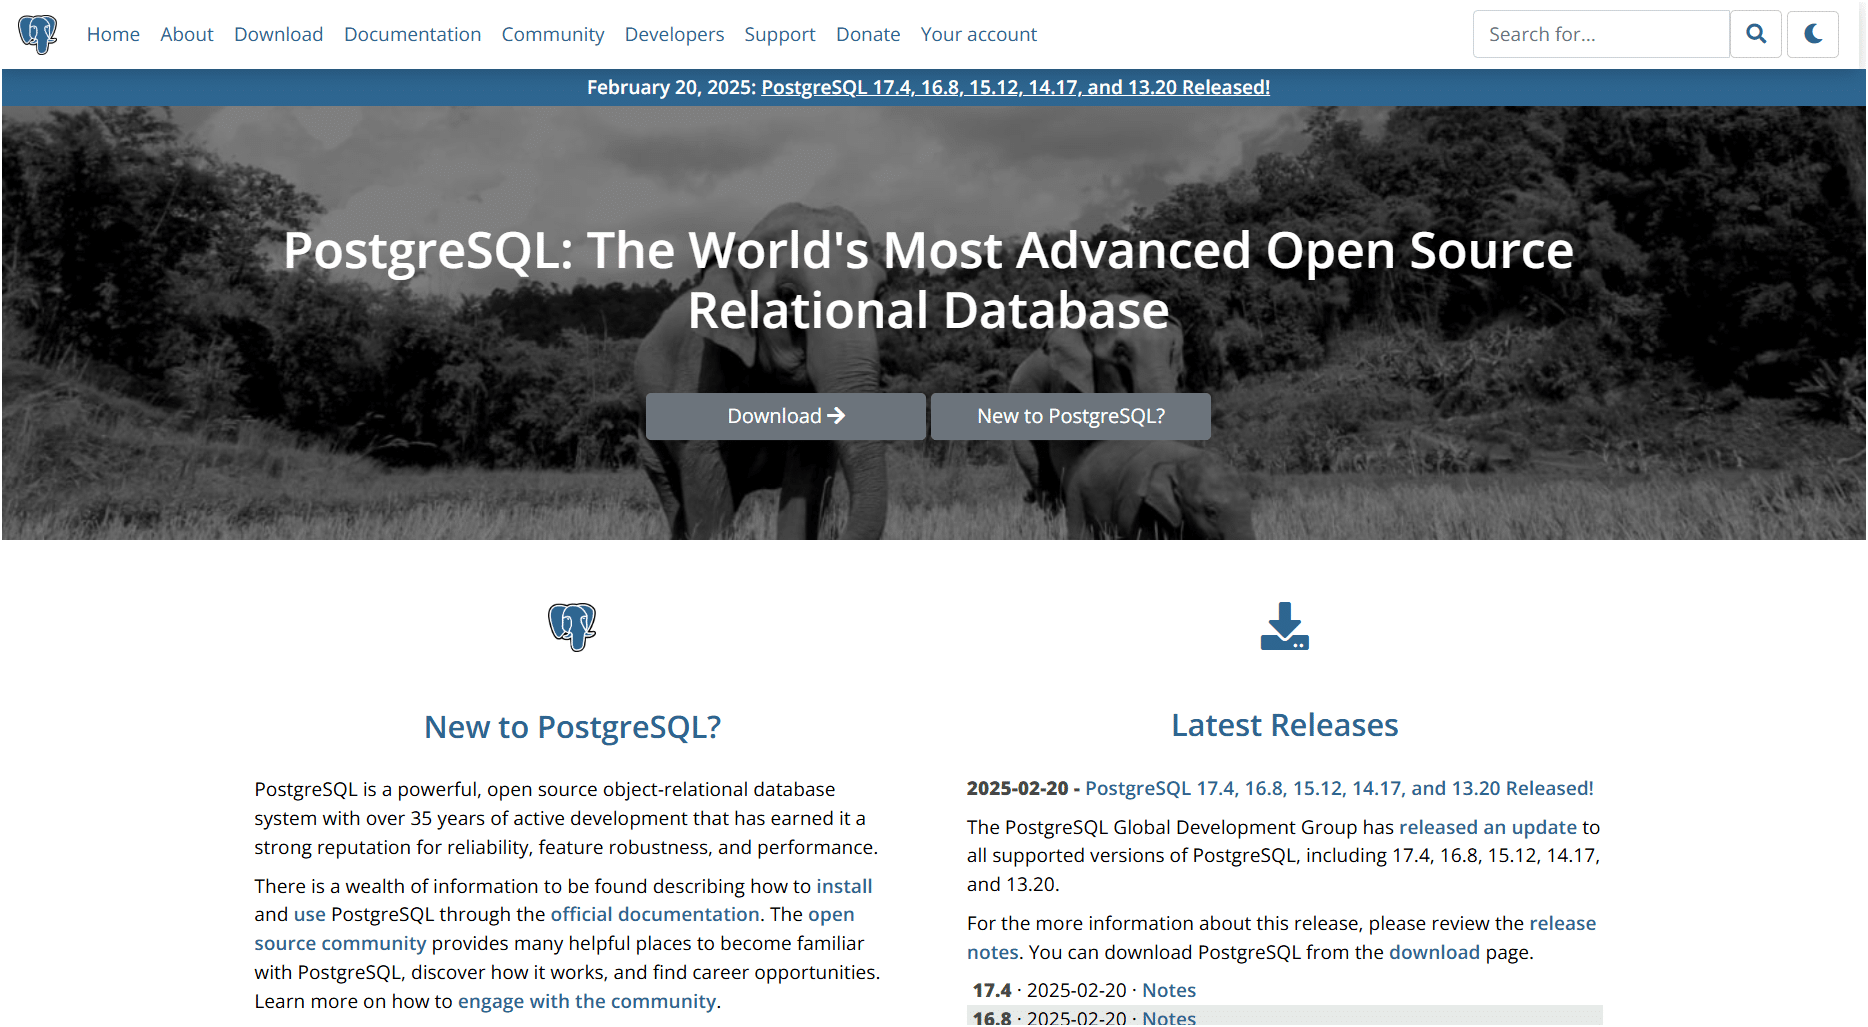This screenshot has width=1868, height=1027.
Task: Click the elephant icon above New to PostgreSQL
Action: coord(572,627)
